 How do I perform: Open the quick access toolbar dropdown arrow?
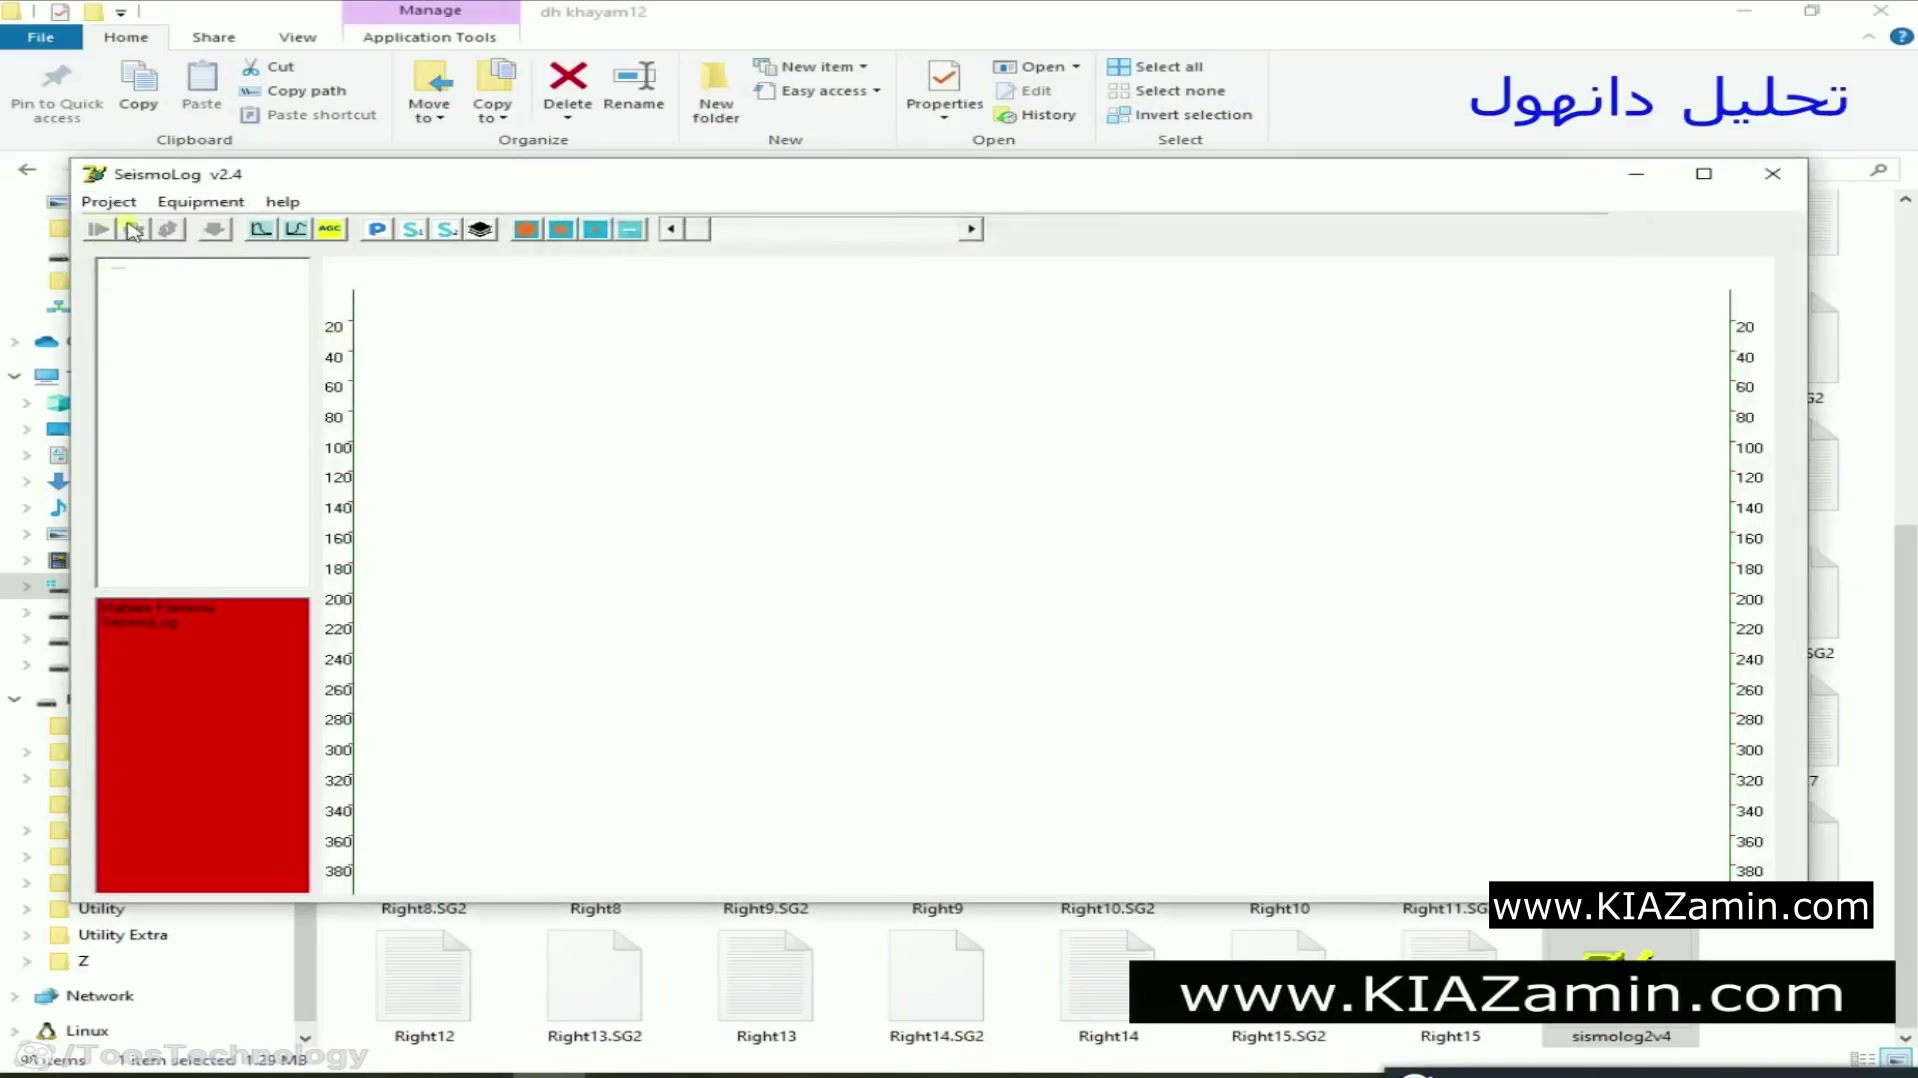tap(120, 12)
